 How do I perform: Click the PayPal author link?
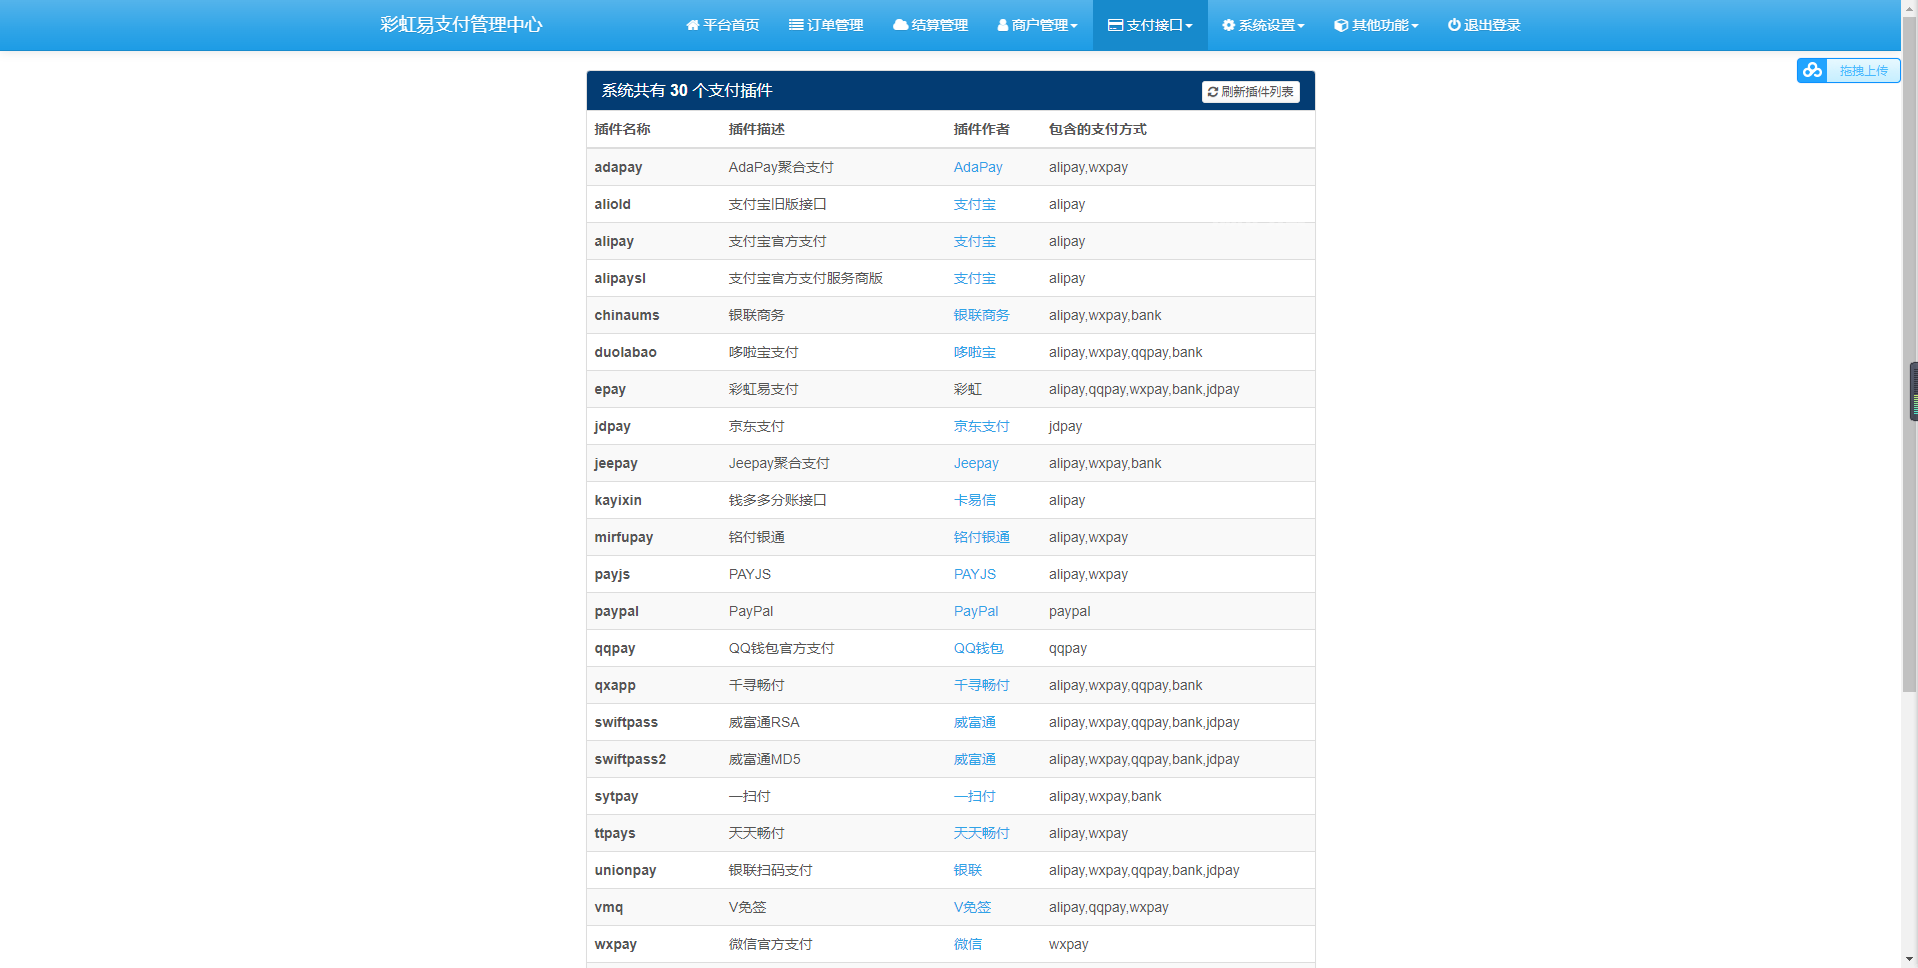coord(975,610)
